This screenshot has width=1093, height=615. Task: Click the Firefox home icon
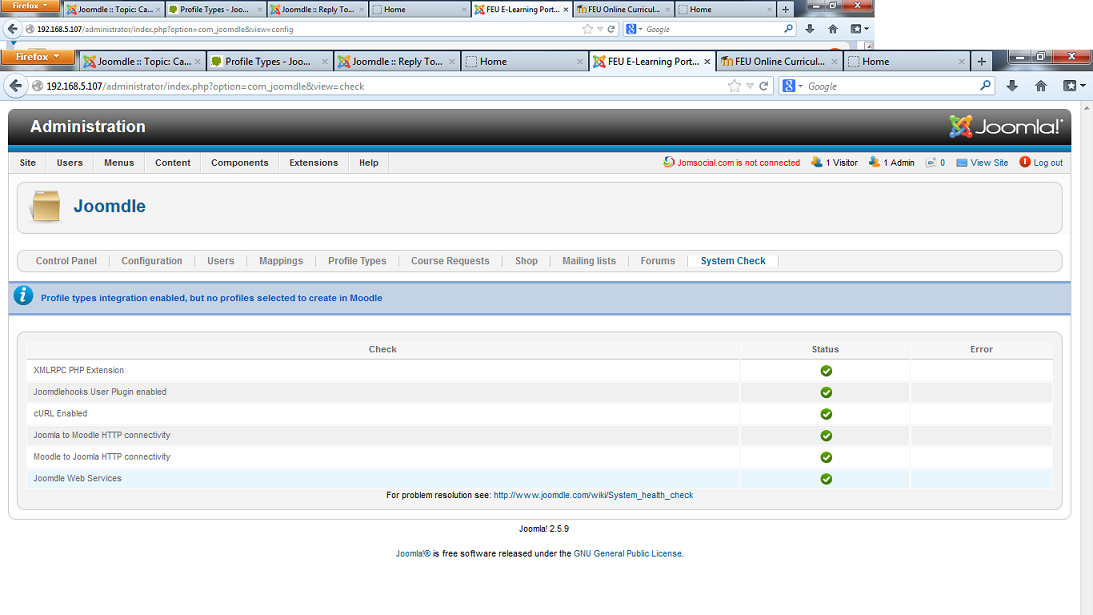pos(1040,86)
